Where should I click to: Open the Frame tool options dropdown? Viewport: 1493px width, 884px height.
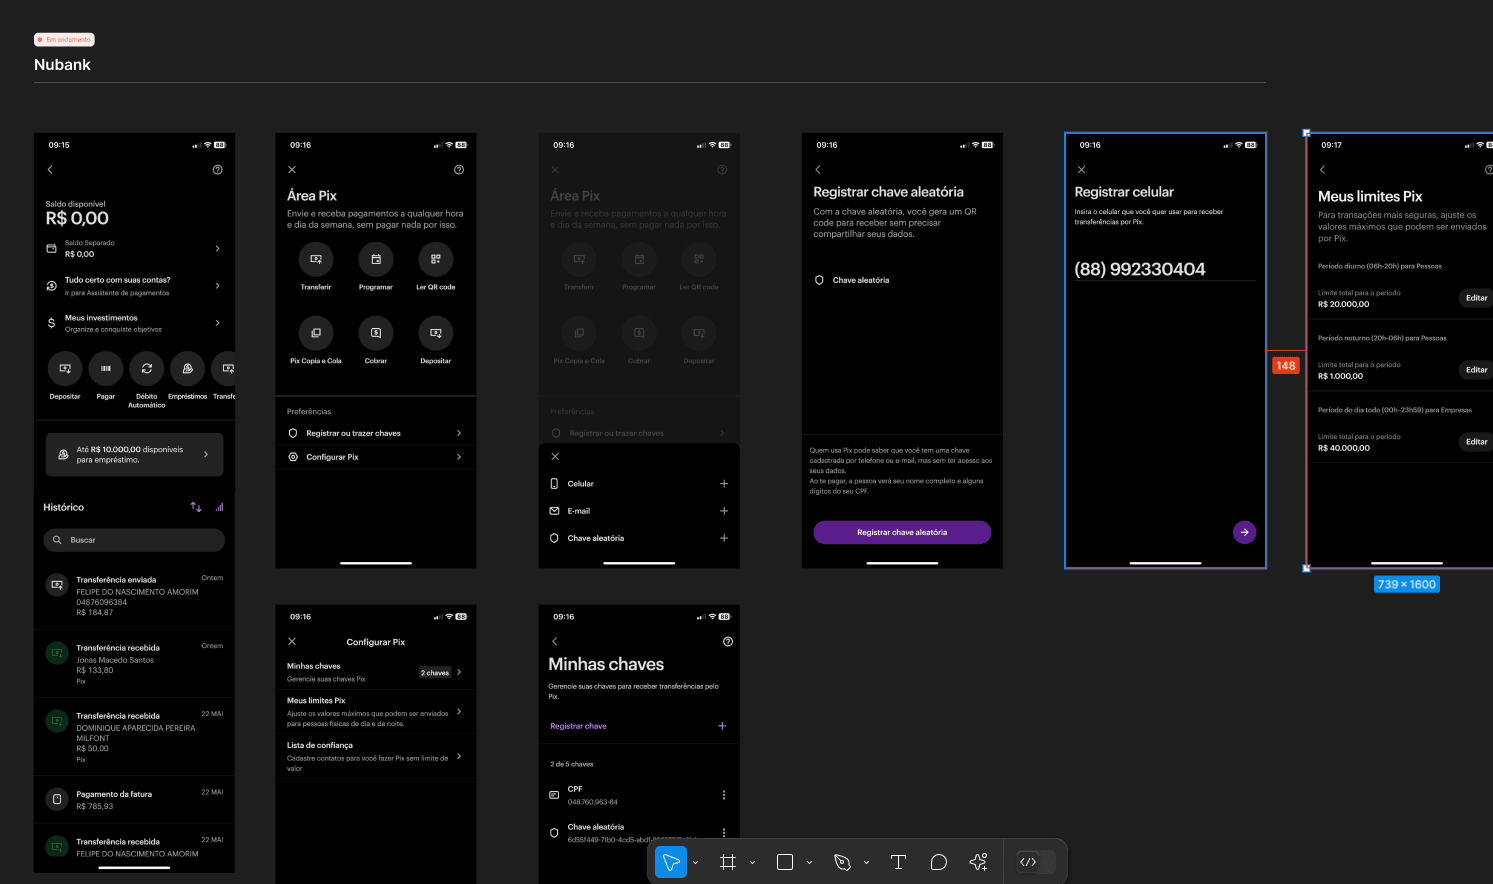point(752,862)
